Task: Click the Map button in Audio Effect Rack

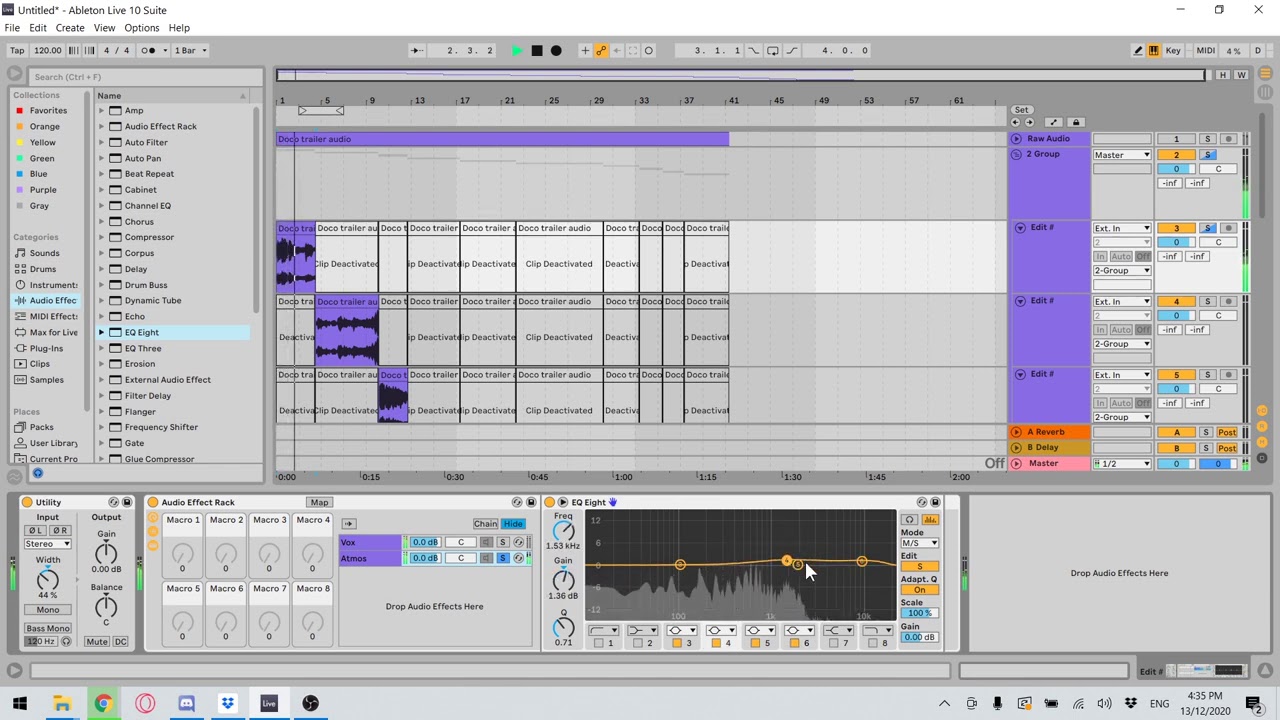Action: (319, 502)
